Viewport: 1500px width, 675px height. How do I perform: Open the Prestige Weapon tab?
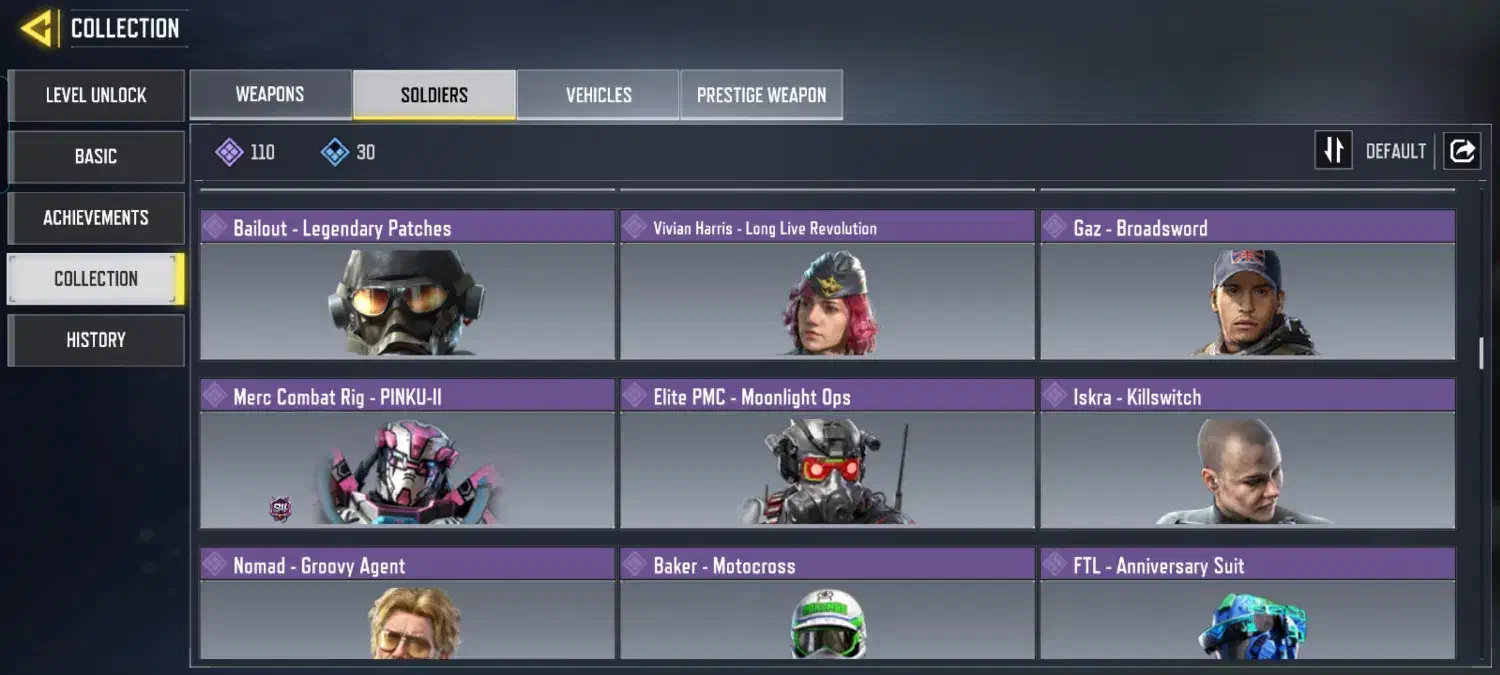point(761,95)
